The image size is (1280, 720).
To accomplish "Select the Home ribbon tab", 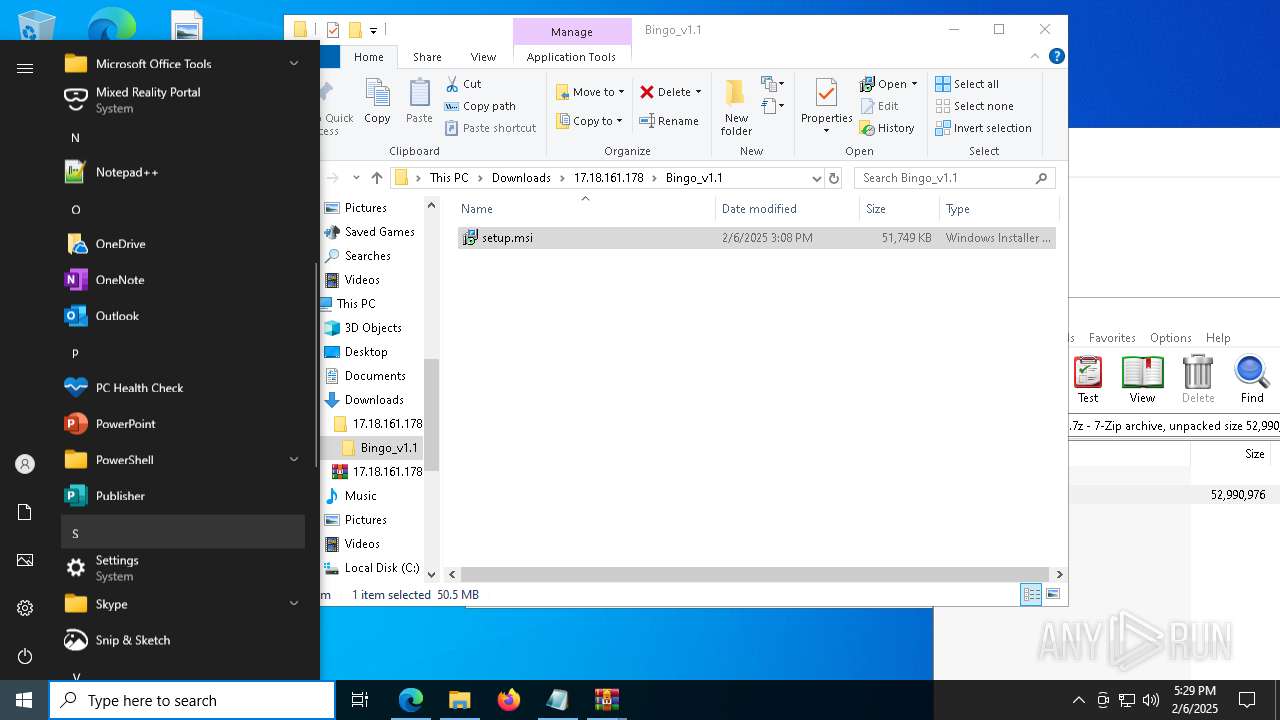I will 368,57.
